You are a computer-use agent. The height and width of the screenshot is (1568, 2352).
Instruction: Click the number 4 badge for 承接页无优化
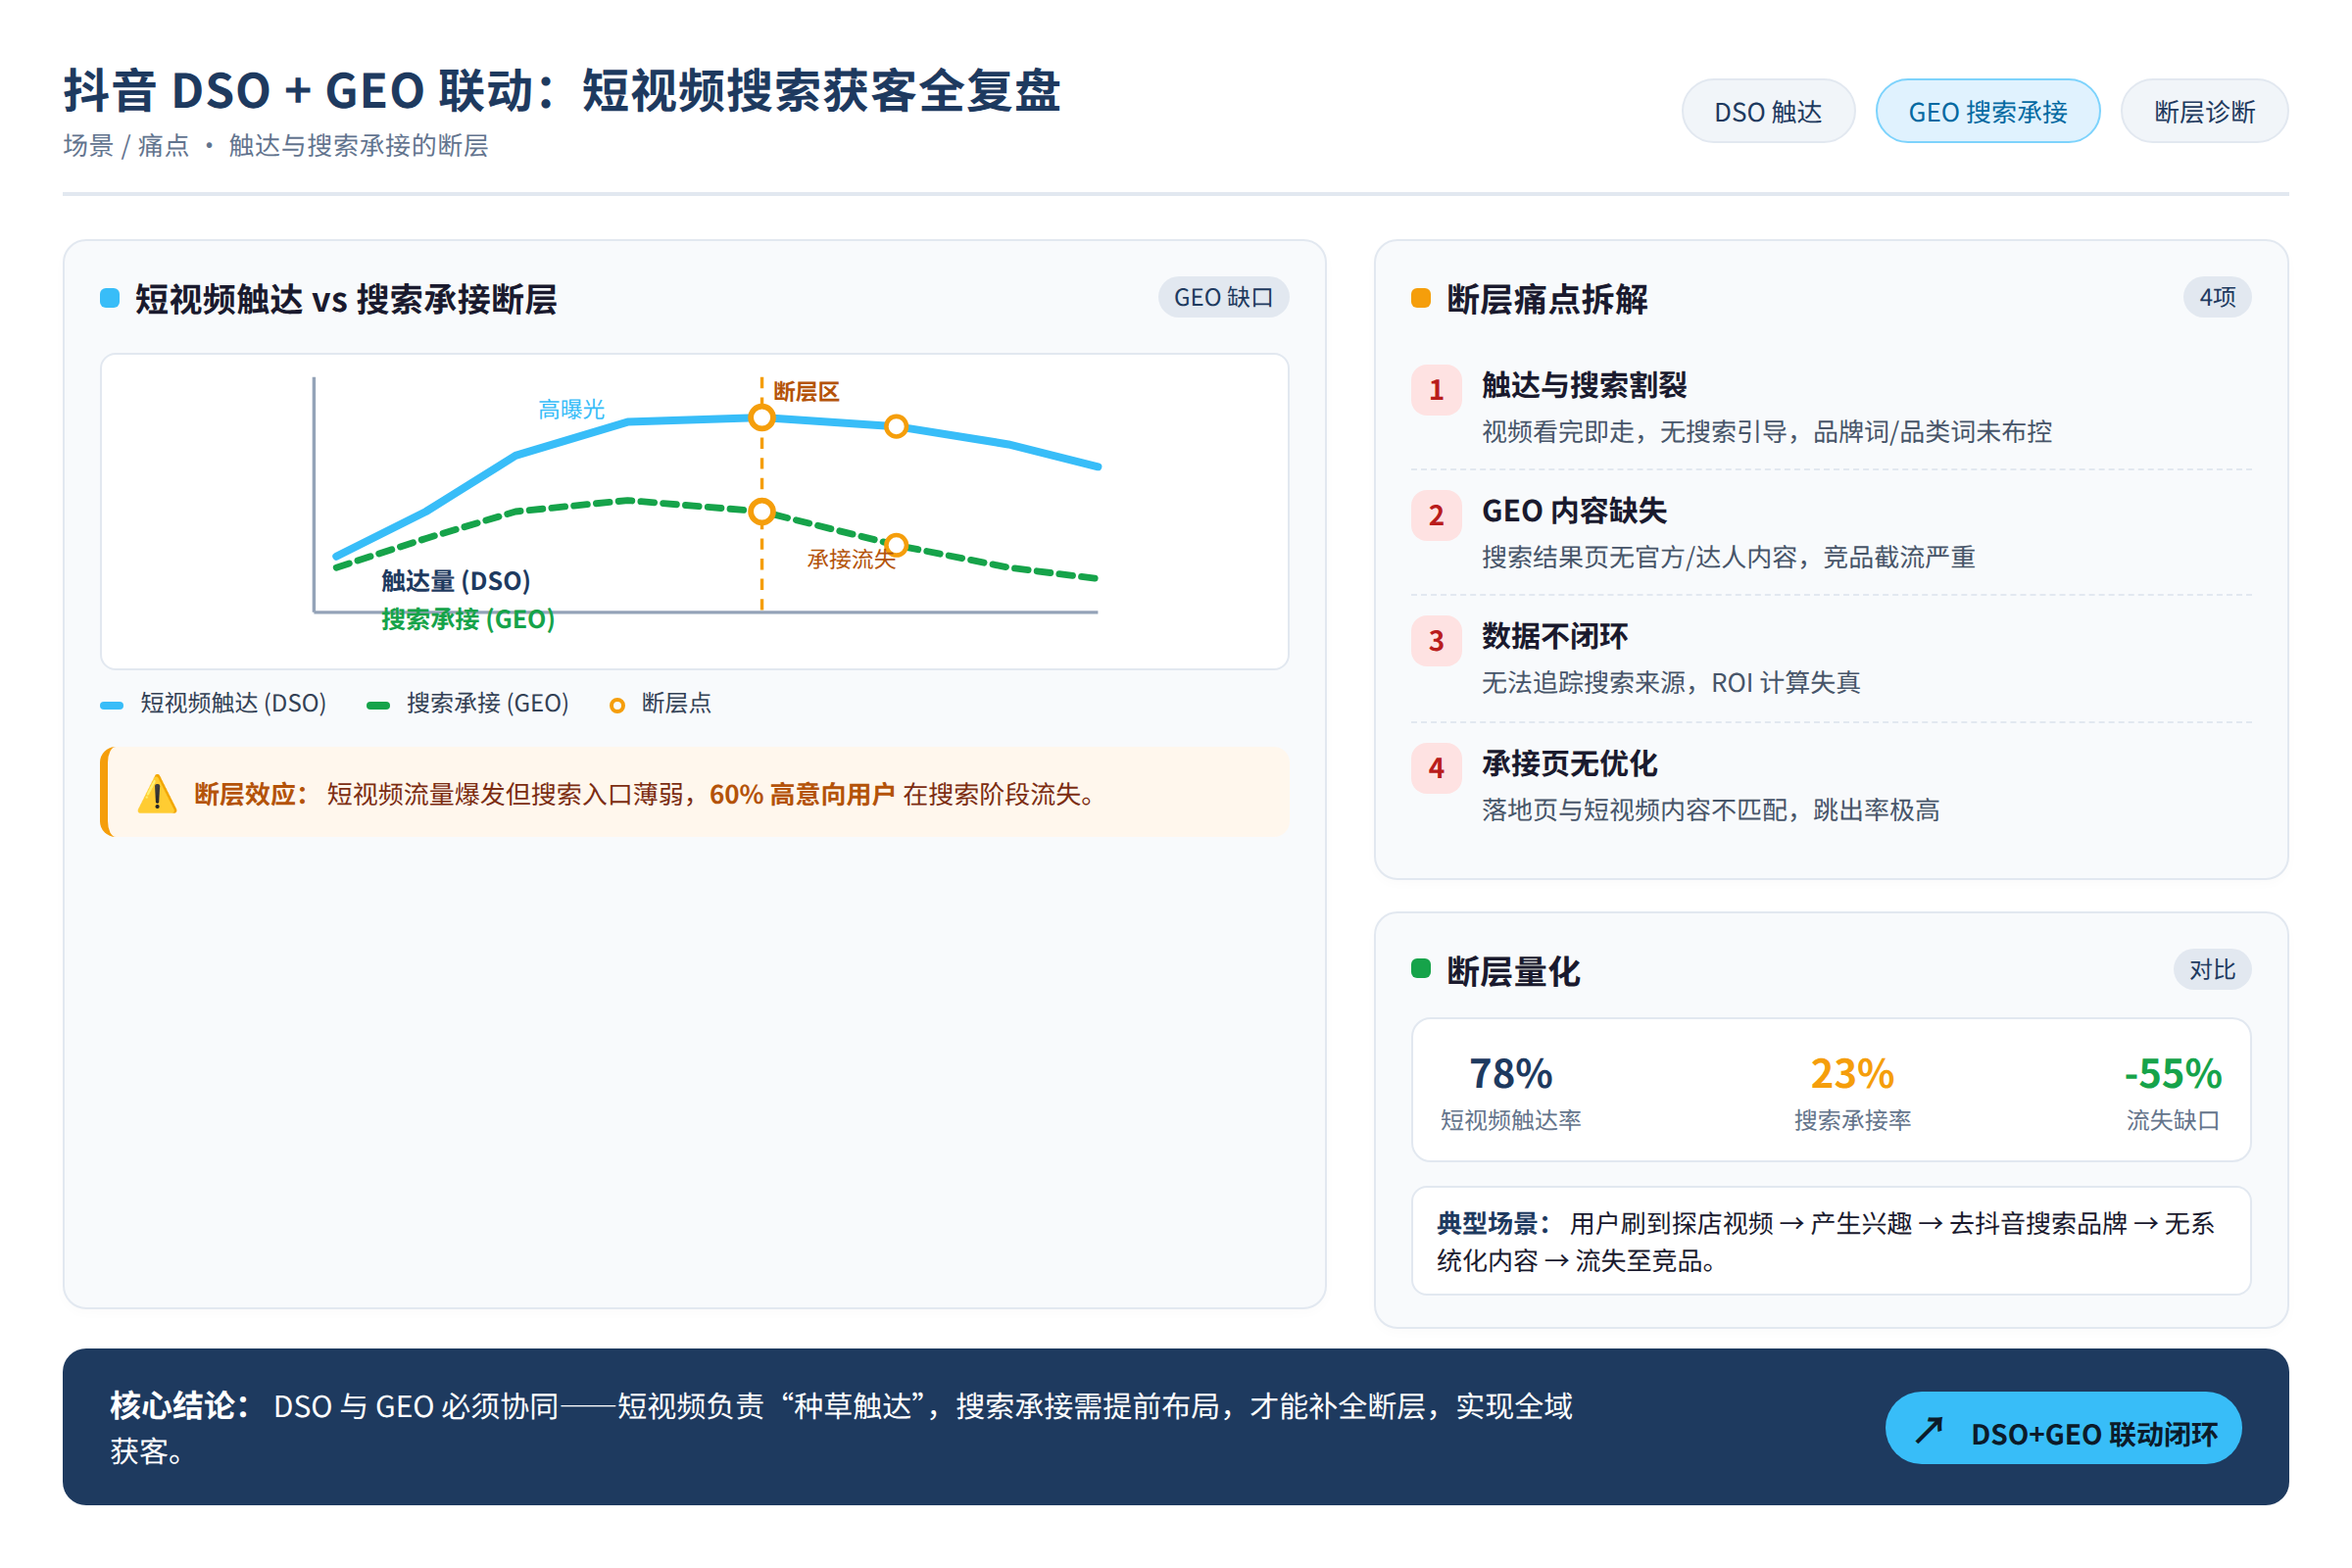tap(1436, 767)
